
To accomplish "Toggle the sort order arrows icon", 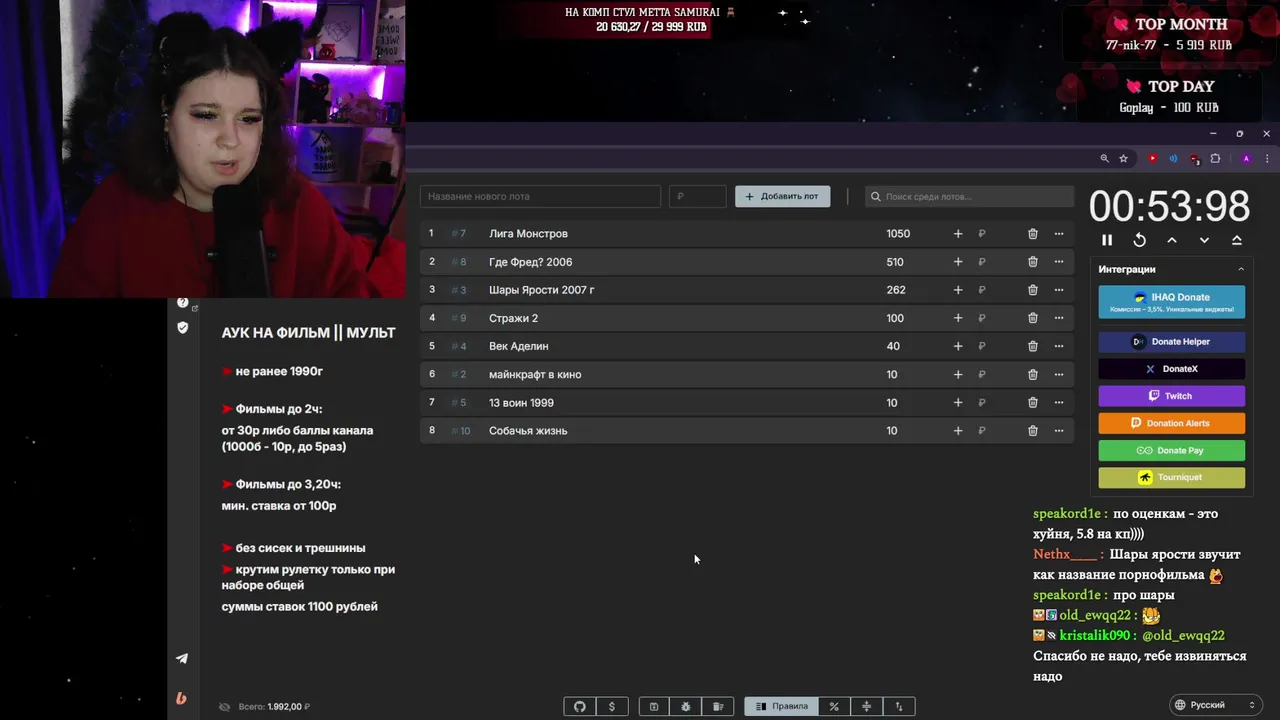I will (899, 706).
